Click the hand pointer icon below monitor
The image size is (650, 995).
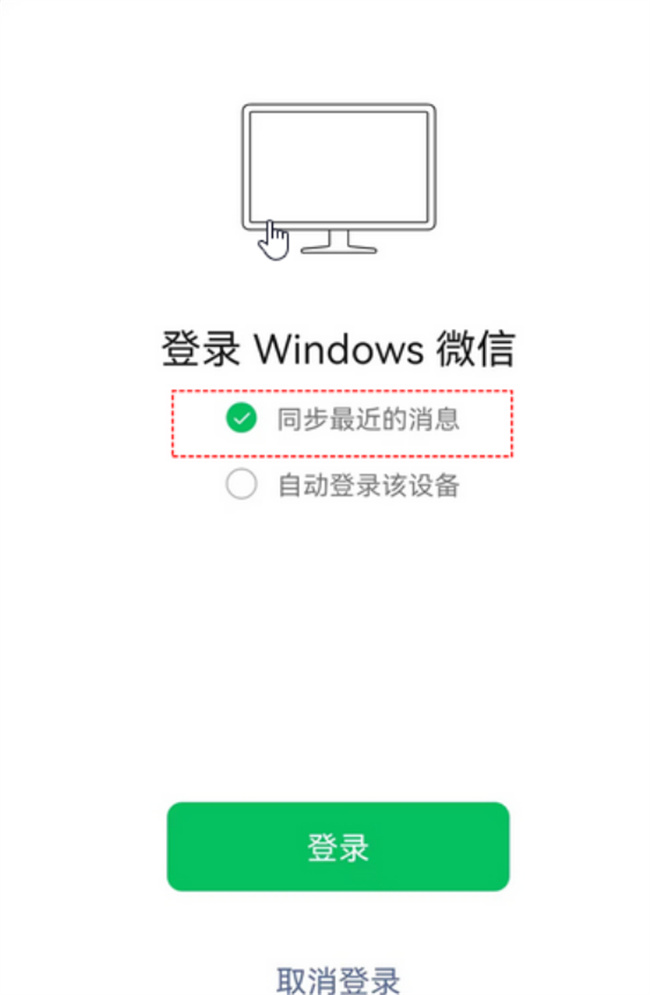click(x=274, y=241)
